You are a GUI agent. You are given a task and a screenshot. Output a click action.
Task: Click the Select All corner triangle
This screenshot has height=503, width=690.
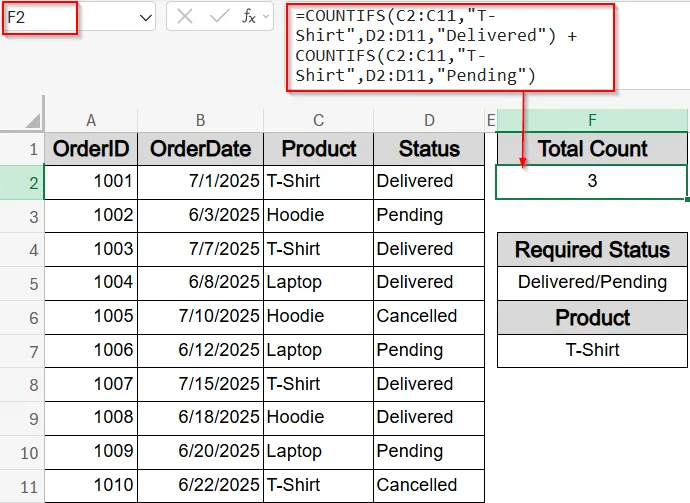point(33,120)
